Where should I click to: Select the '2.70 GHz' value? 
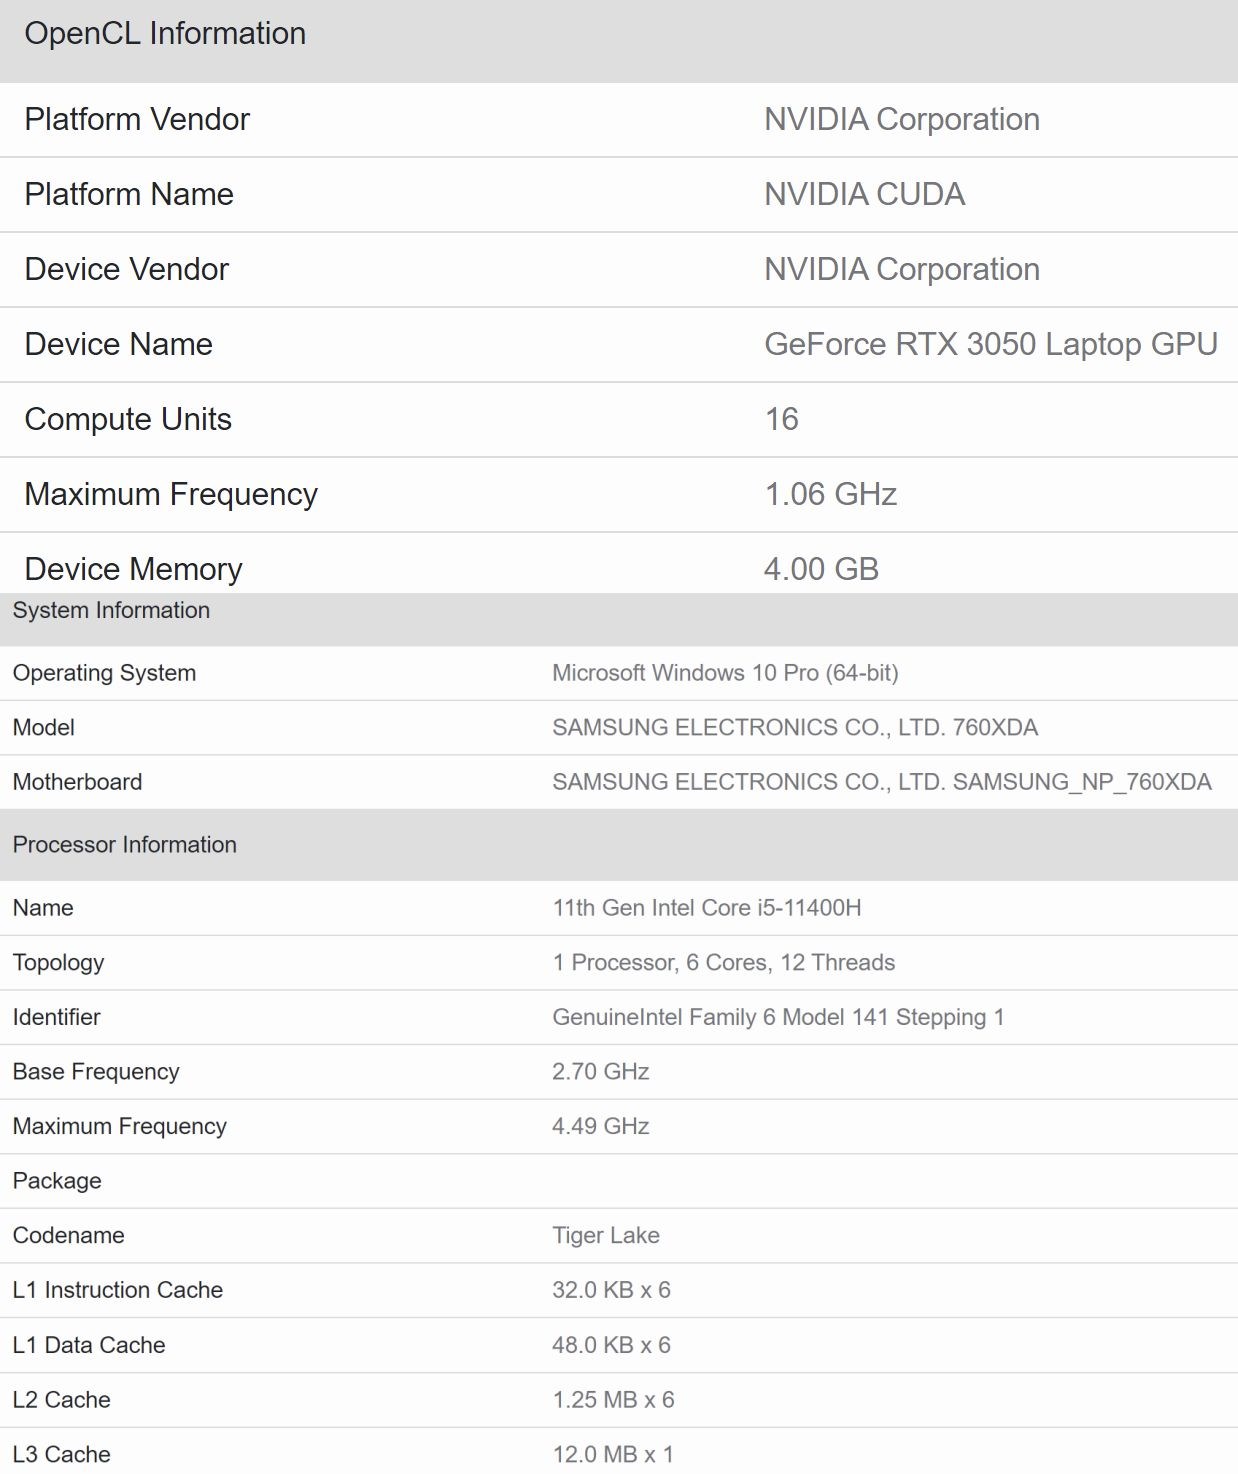point(601,1072)
